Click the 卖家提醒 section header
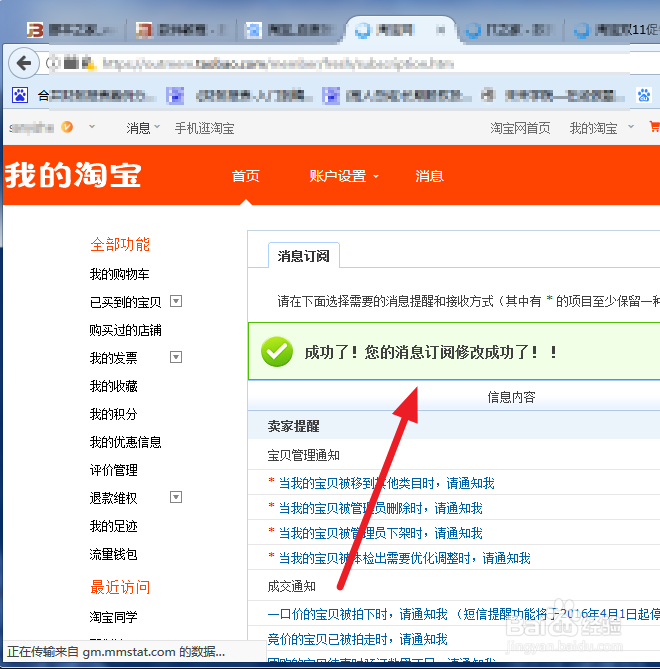 (294, 426)
